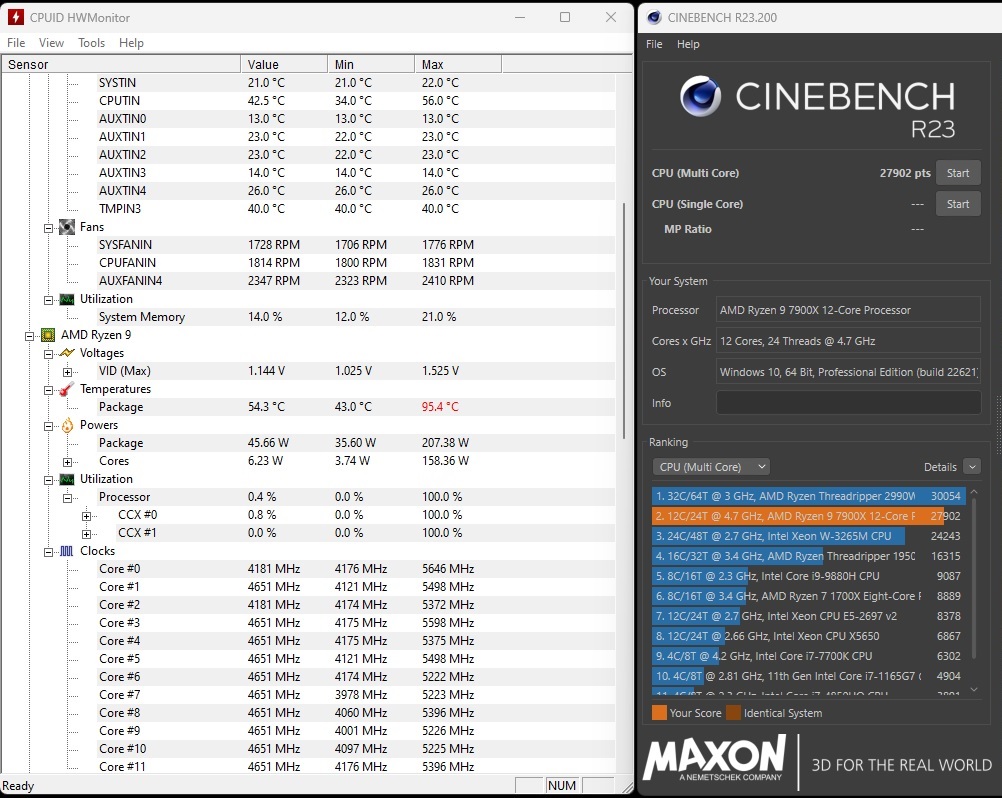Click the Clocks waveform icon
This screenshot has height=798, width=1002.
pos(67,551)
